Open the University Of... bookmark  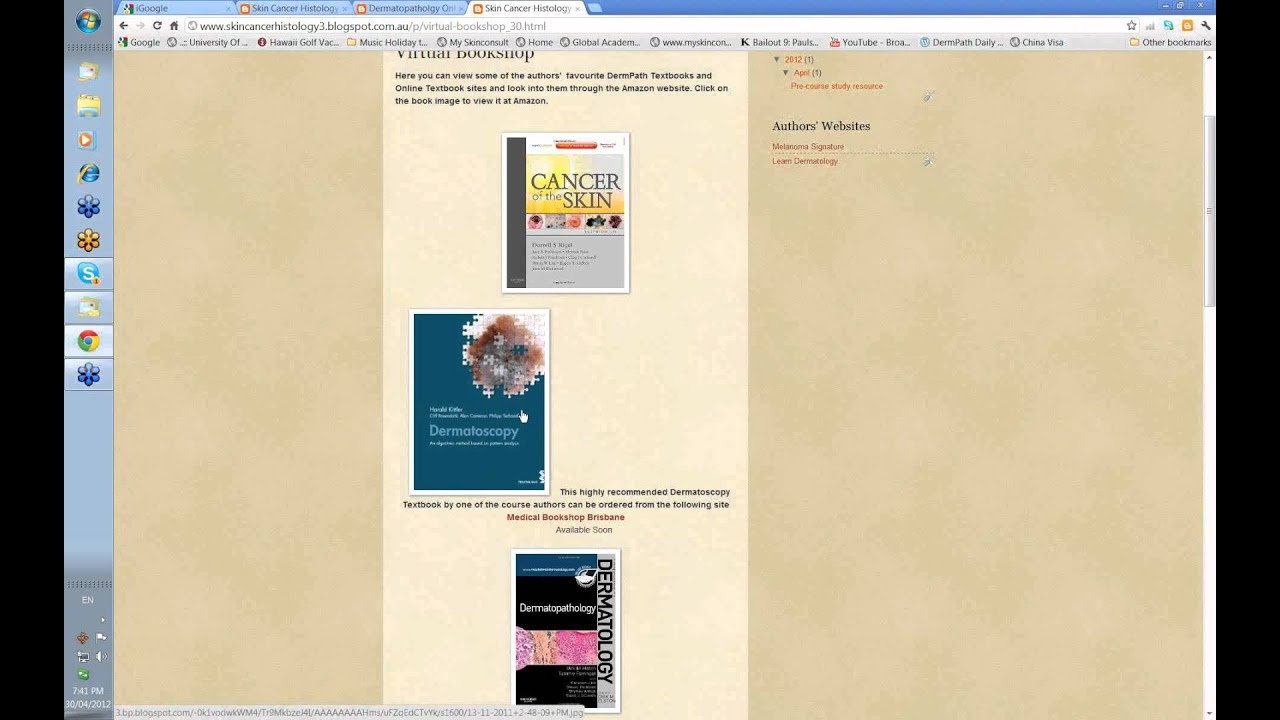point(208,43)
